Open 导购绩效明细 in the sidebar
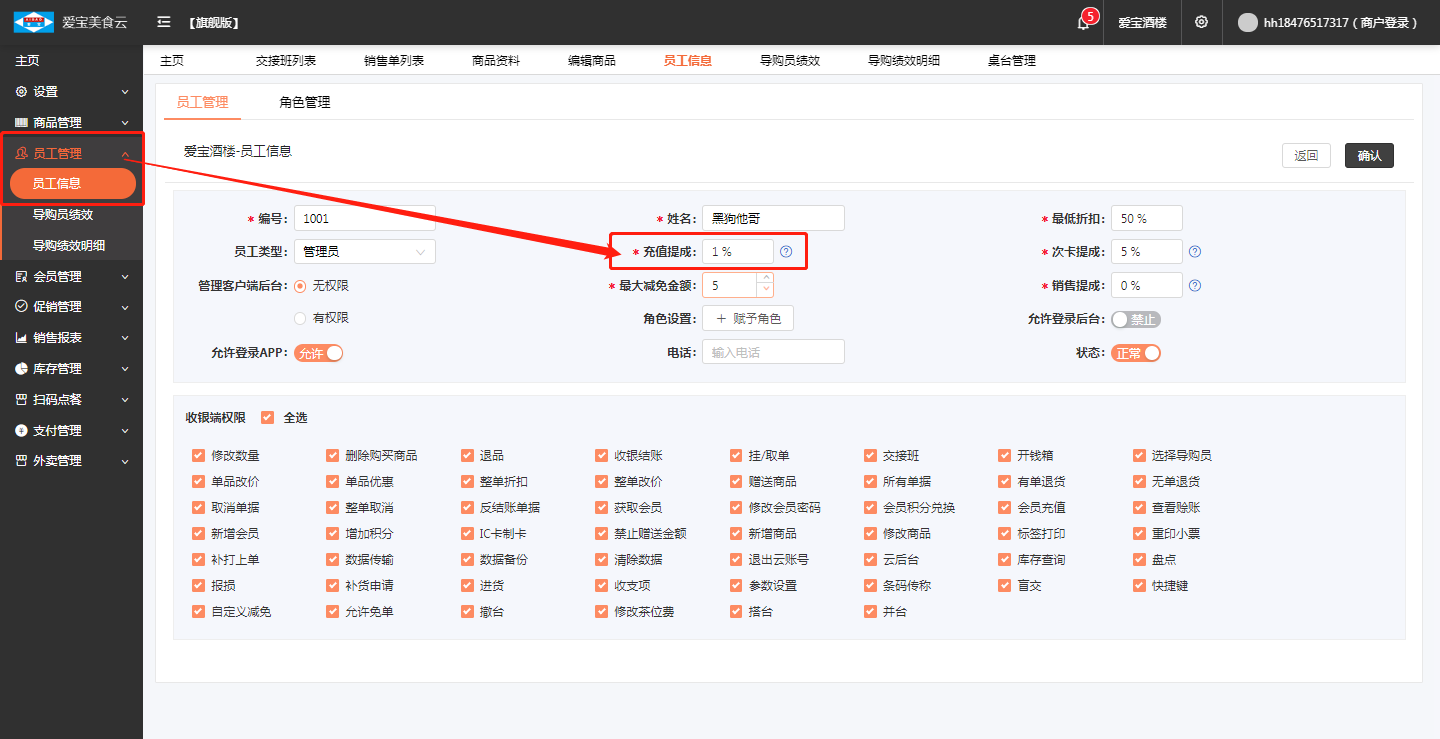 [x=71, y=246]
